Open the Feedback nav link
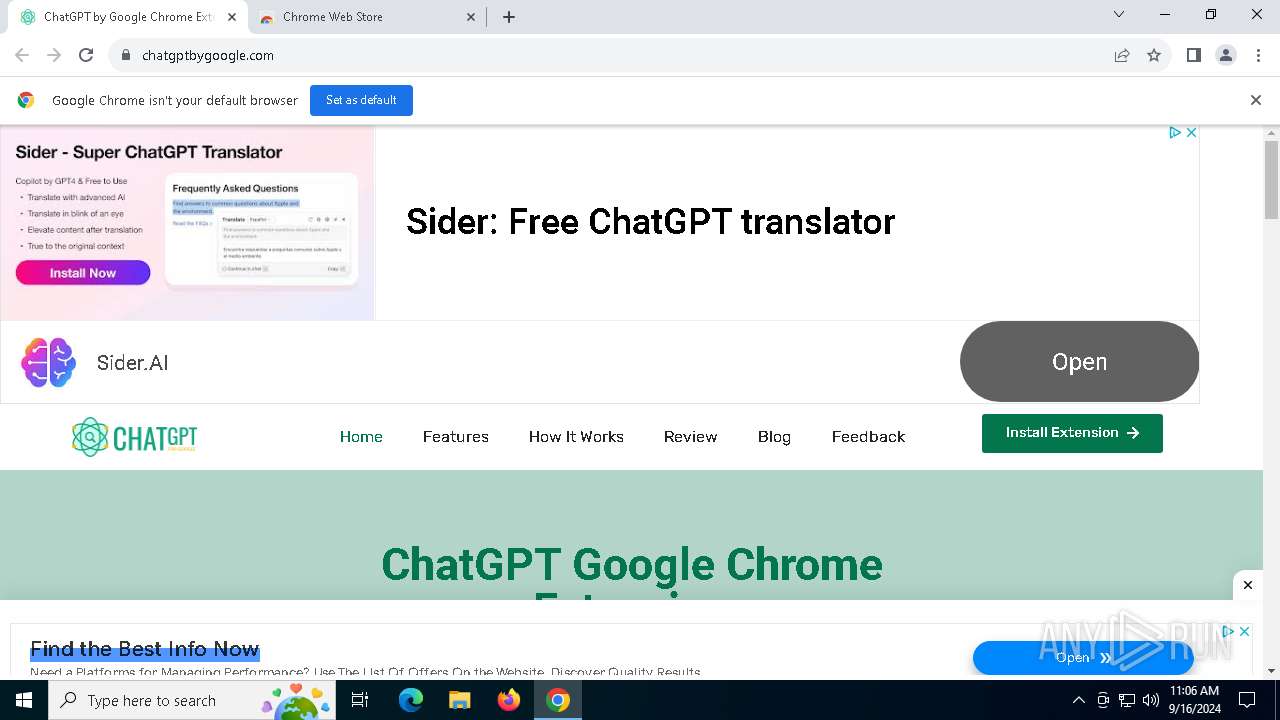 click(x=868, y=437)
